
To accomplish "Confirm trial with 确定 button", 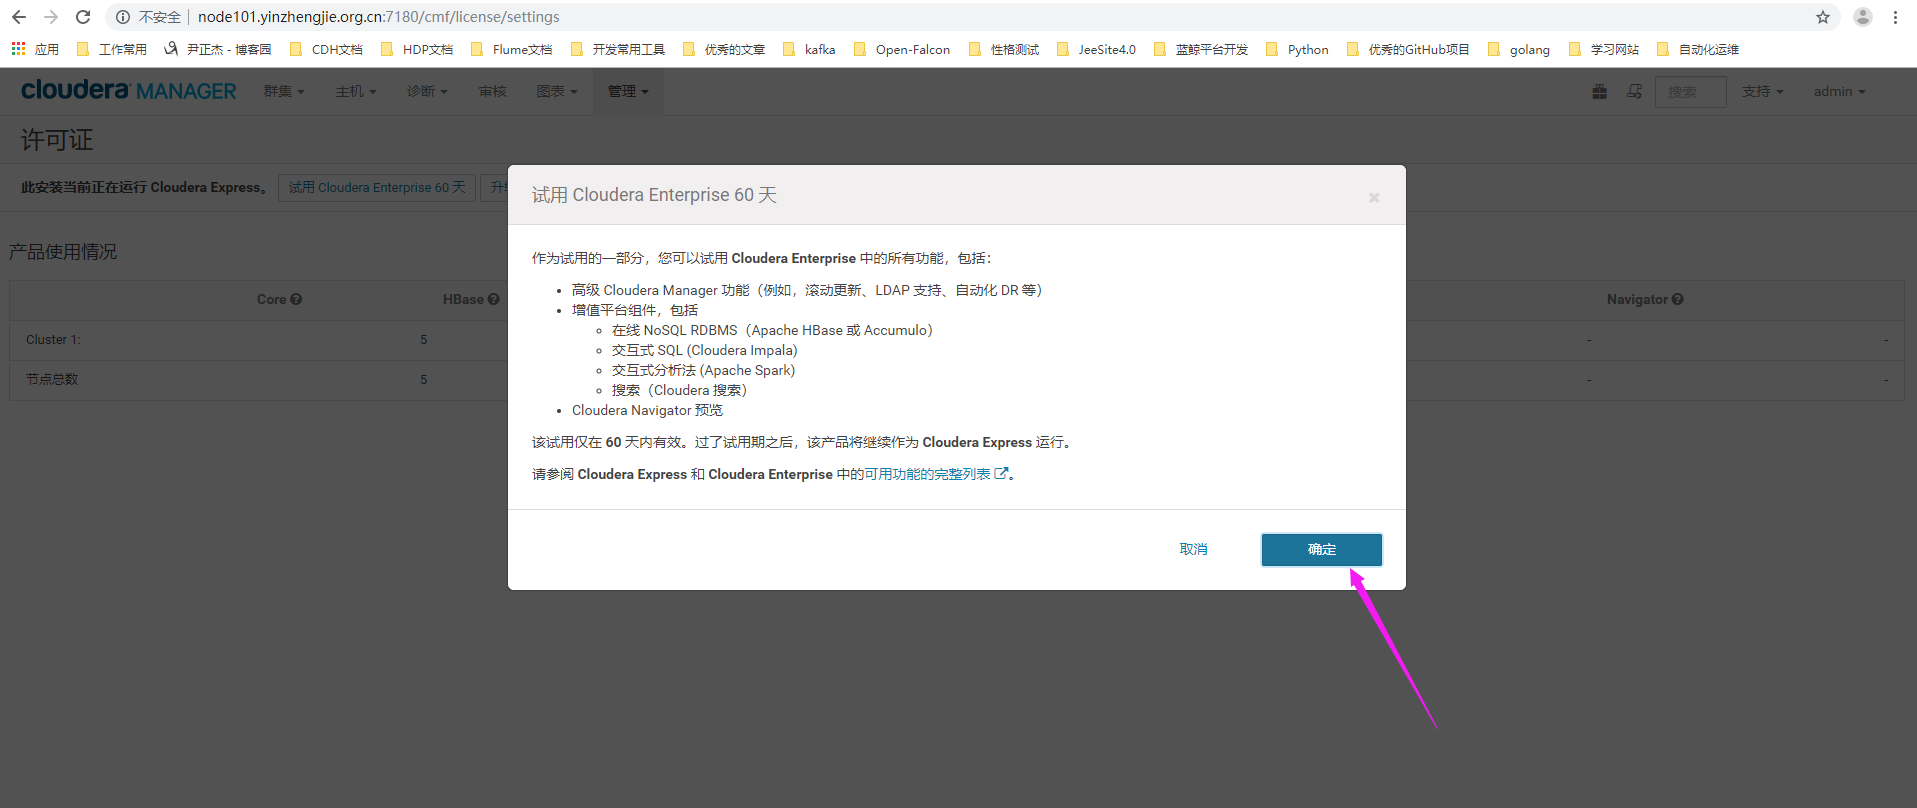I will [1321, 549].
